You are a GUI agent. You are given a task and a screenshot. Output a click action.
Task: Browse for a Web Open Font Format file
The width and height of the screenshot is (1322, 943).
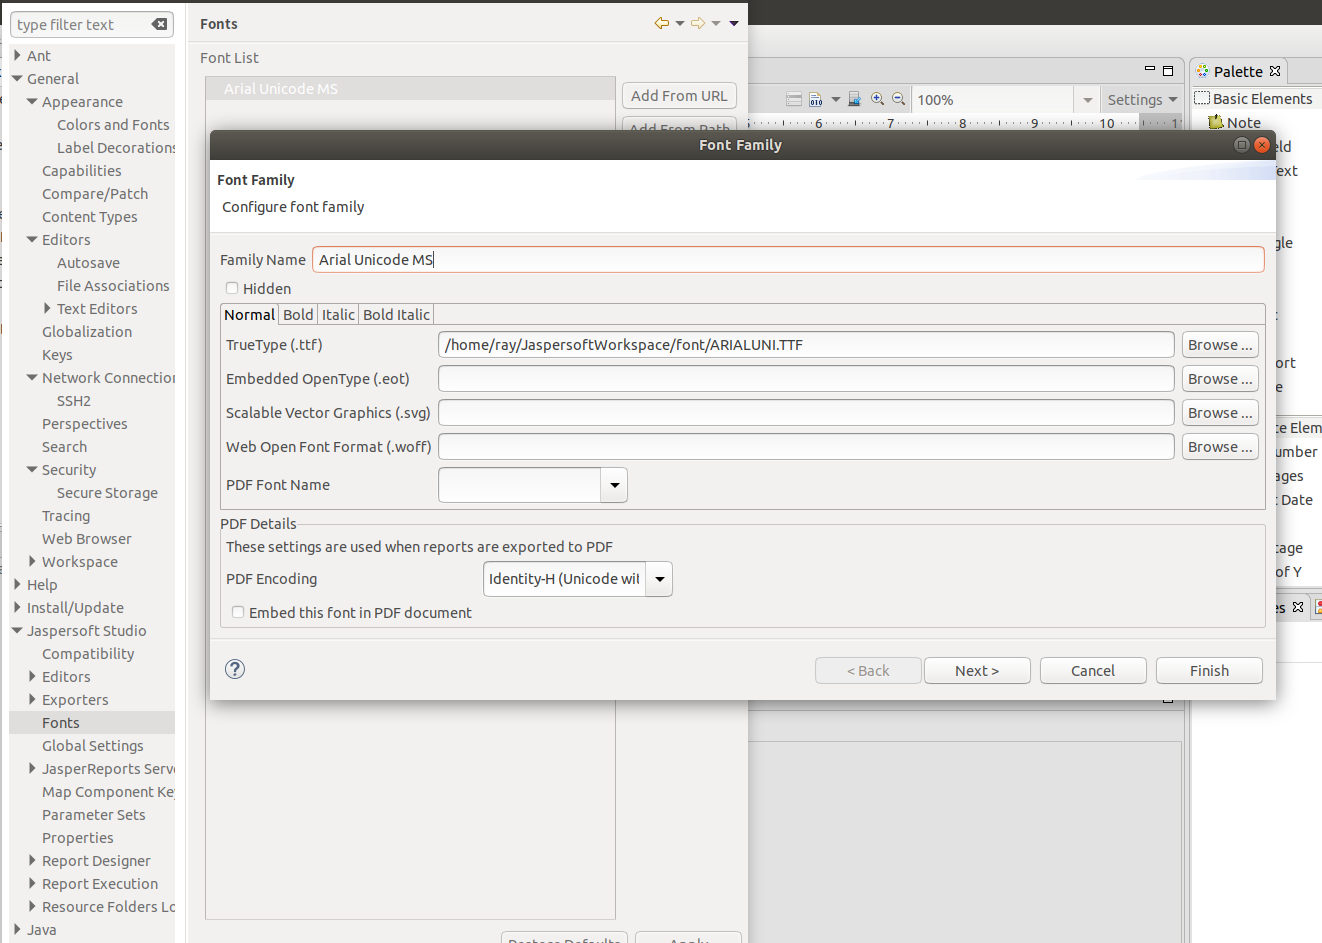tap(1220, 447)
